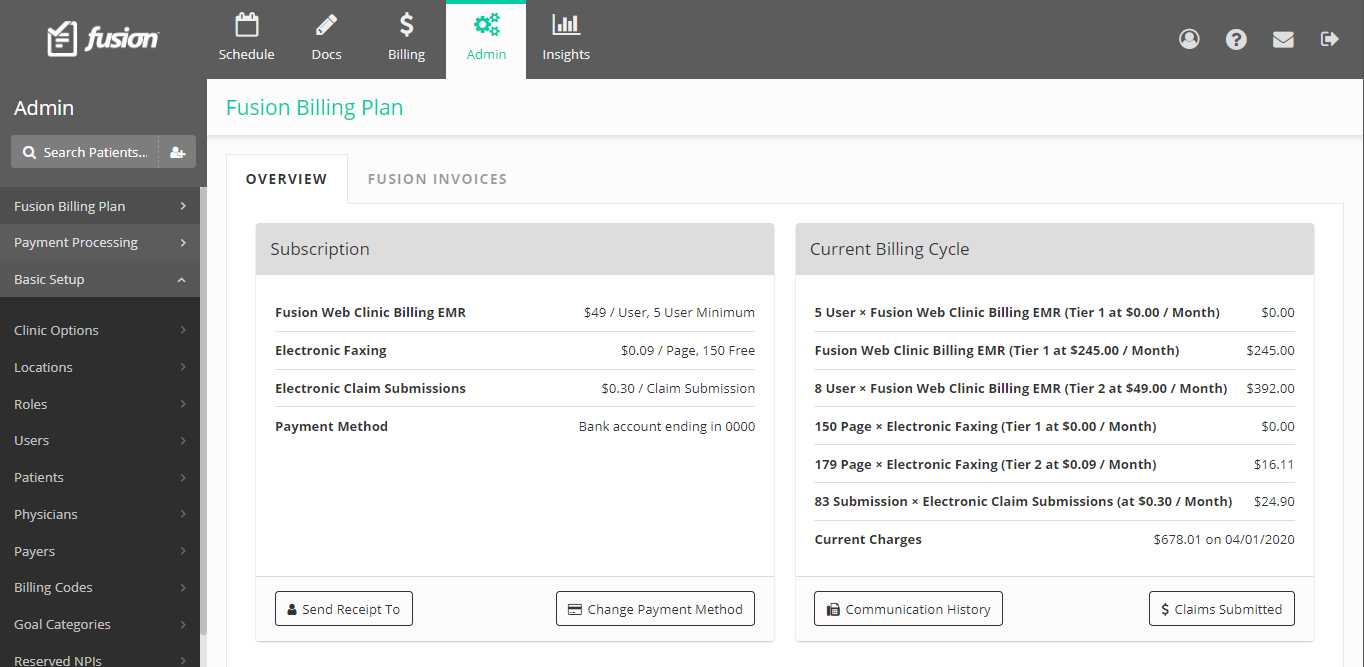Screen dimensions: 1364x667
Task: Open Insights via the bar chart icon
Action: coord(566,25)
